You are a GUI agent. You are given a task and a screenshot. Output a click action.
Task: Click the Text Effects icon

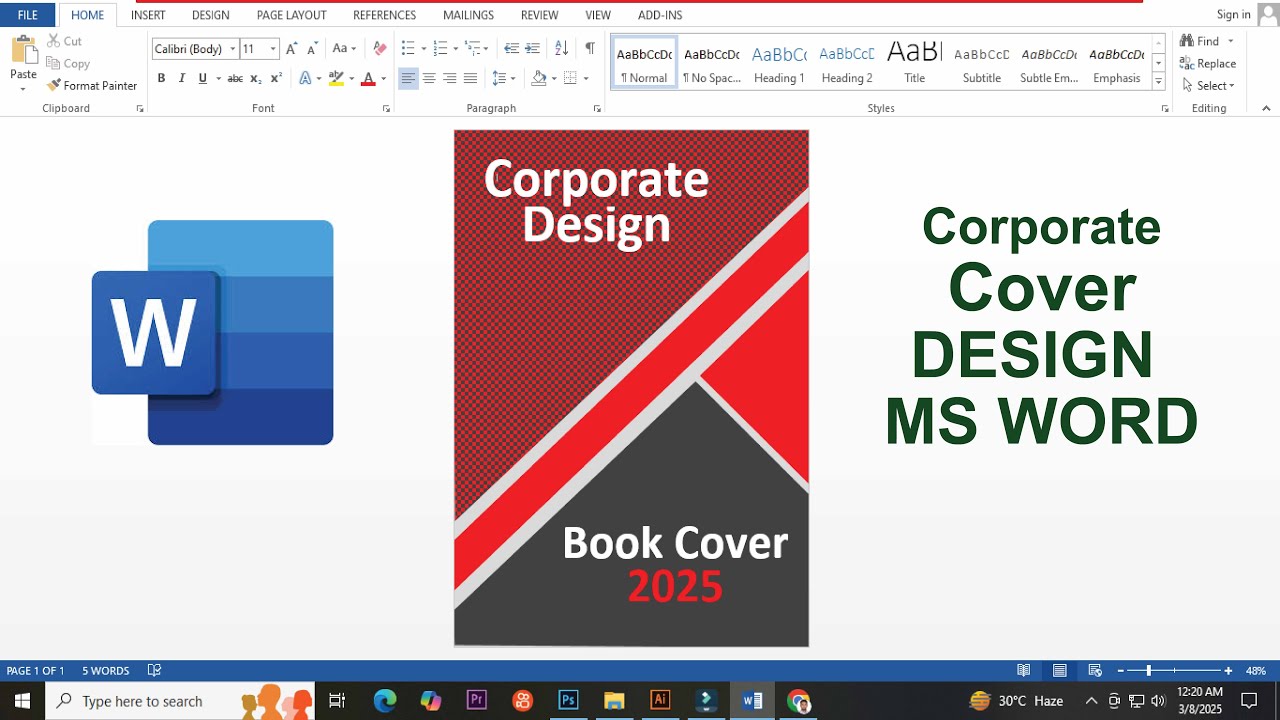tap(306, 78)
